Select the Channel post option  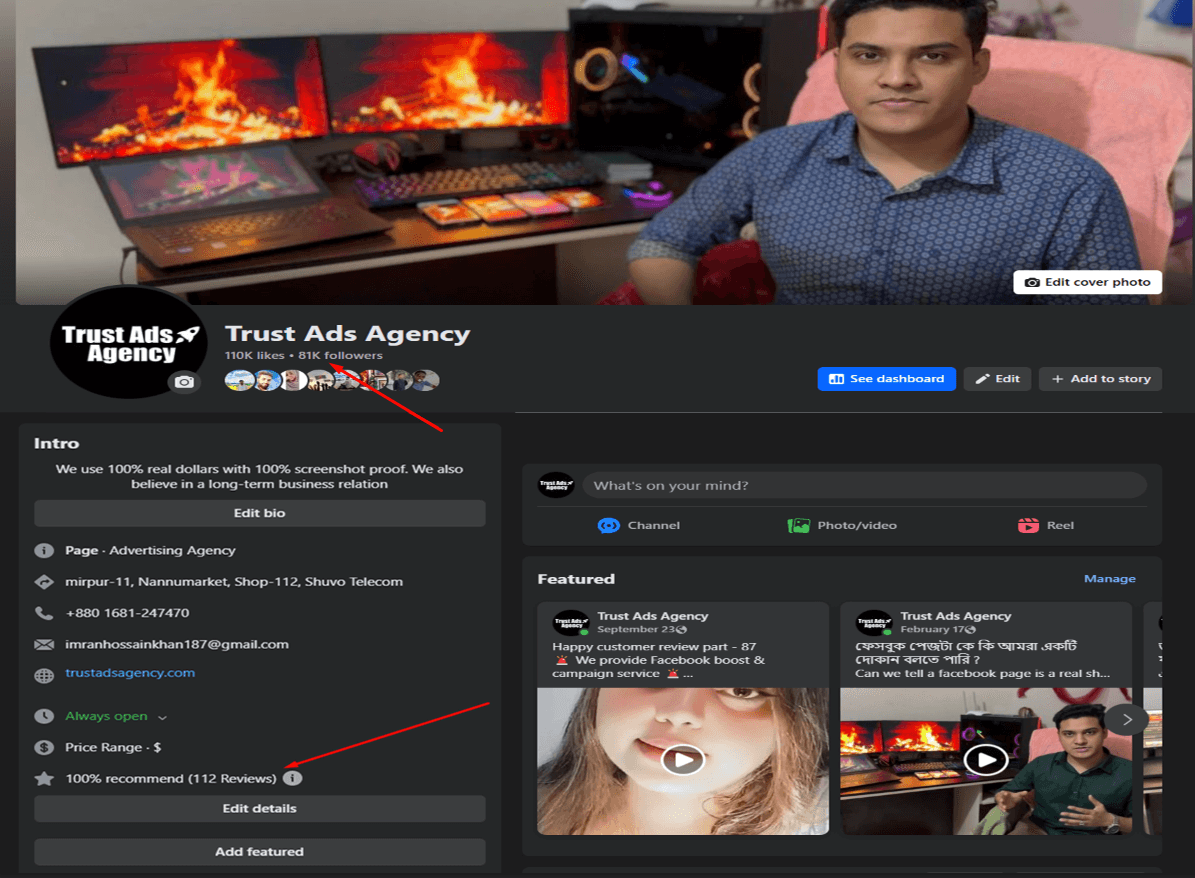pos(639,526)
